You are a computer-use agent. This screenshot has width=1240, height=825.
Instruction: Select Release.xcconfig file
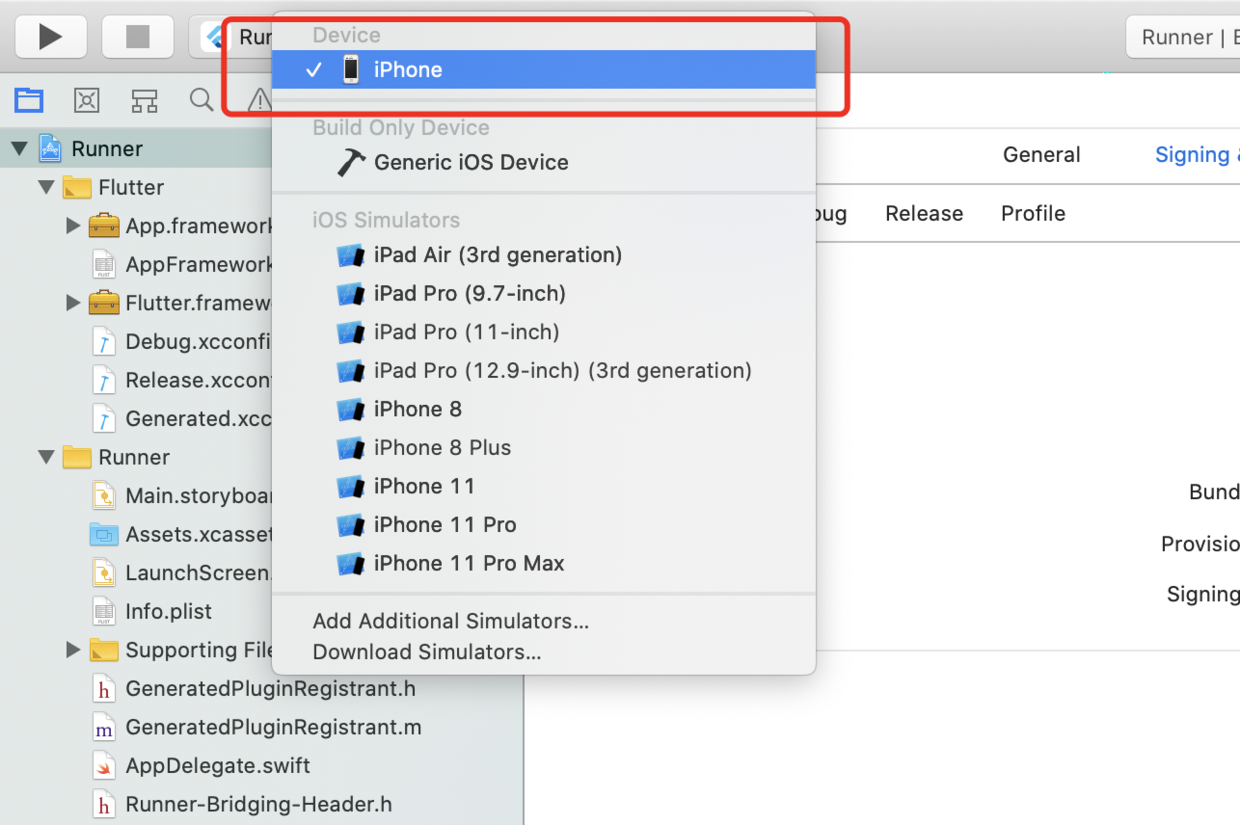click(180, 380)
